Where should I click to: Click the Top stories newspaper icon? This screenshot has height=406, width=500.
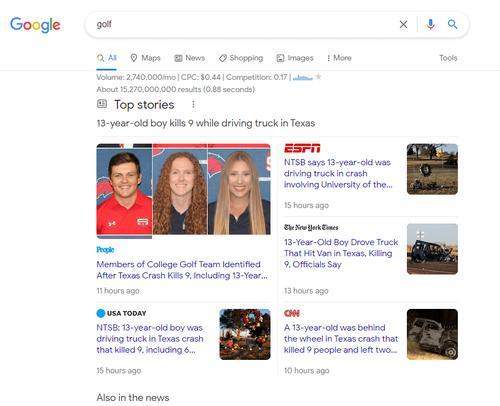click(102, 104)
